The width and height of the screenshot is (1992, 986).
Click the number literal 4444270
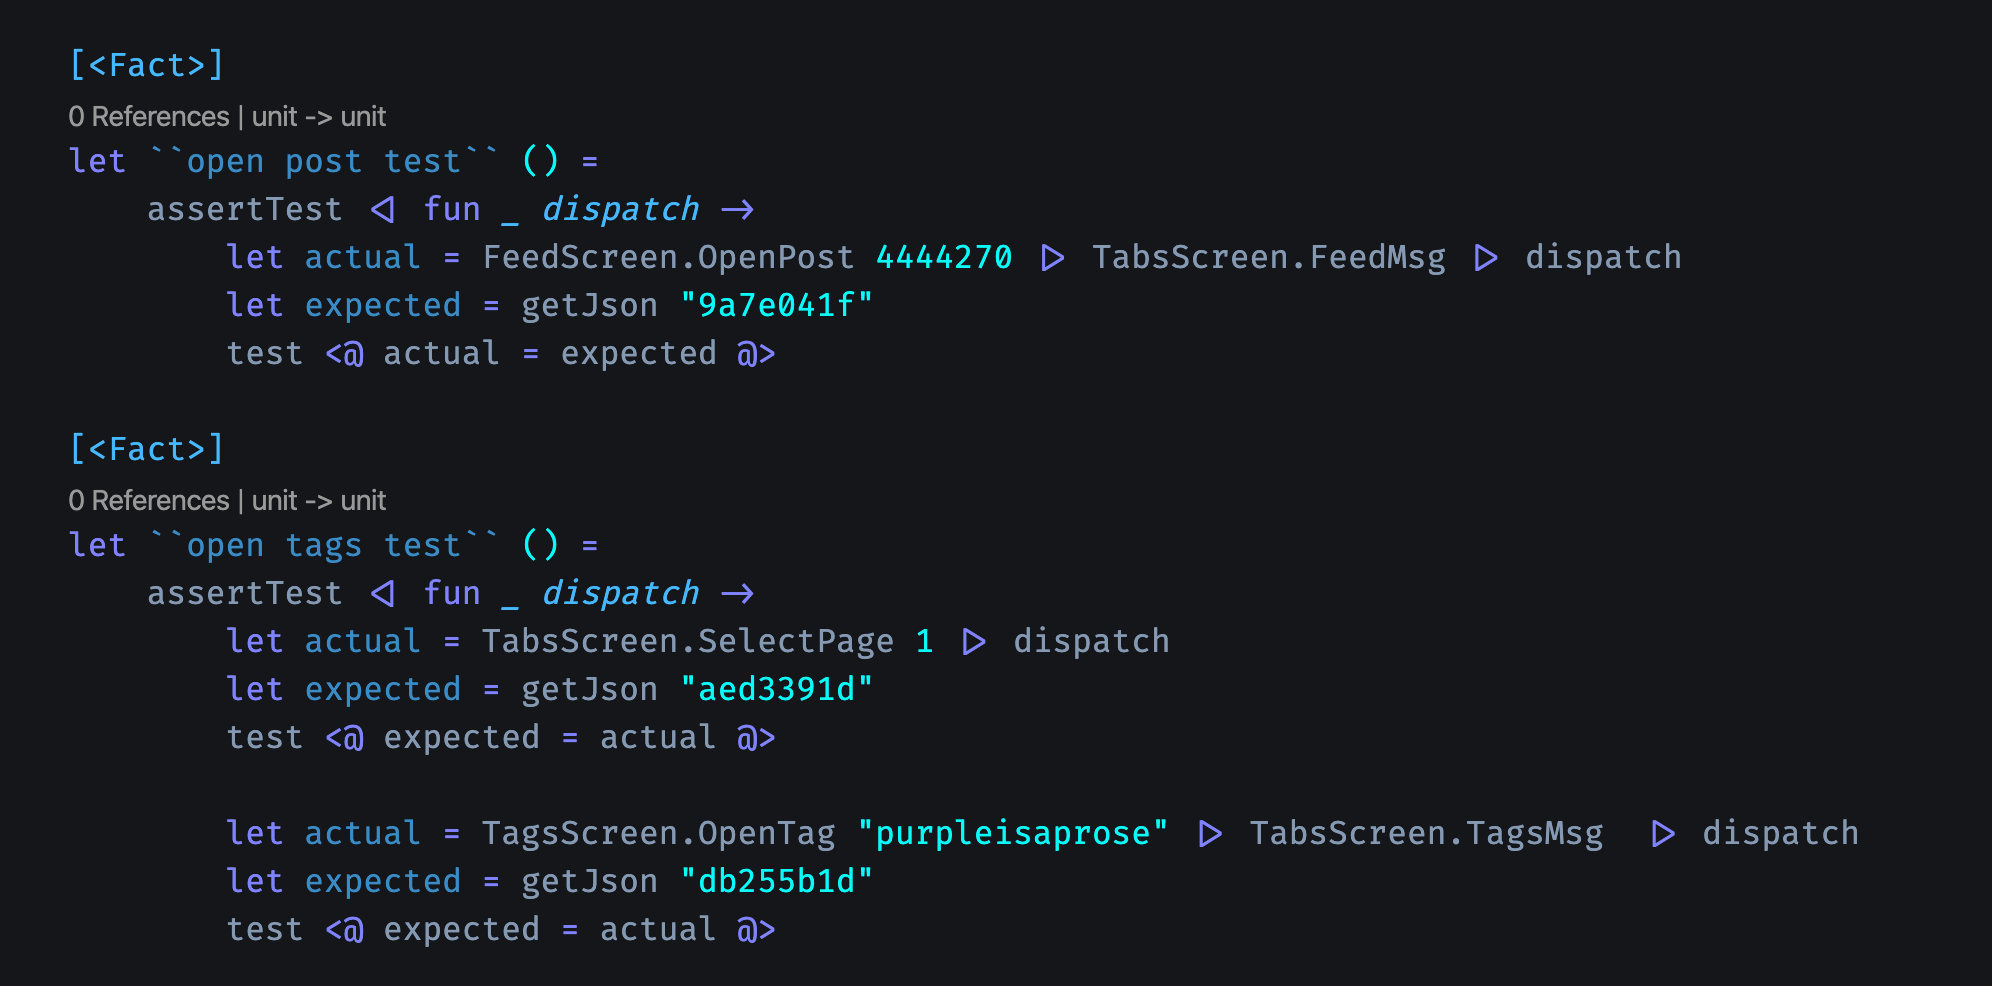tap(944, 258)
